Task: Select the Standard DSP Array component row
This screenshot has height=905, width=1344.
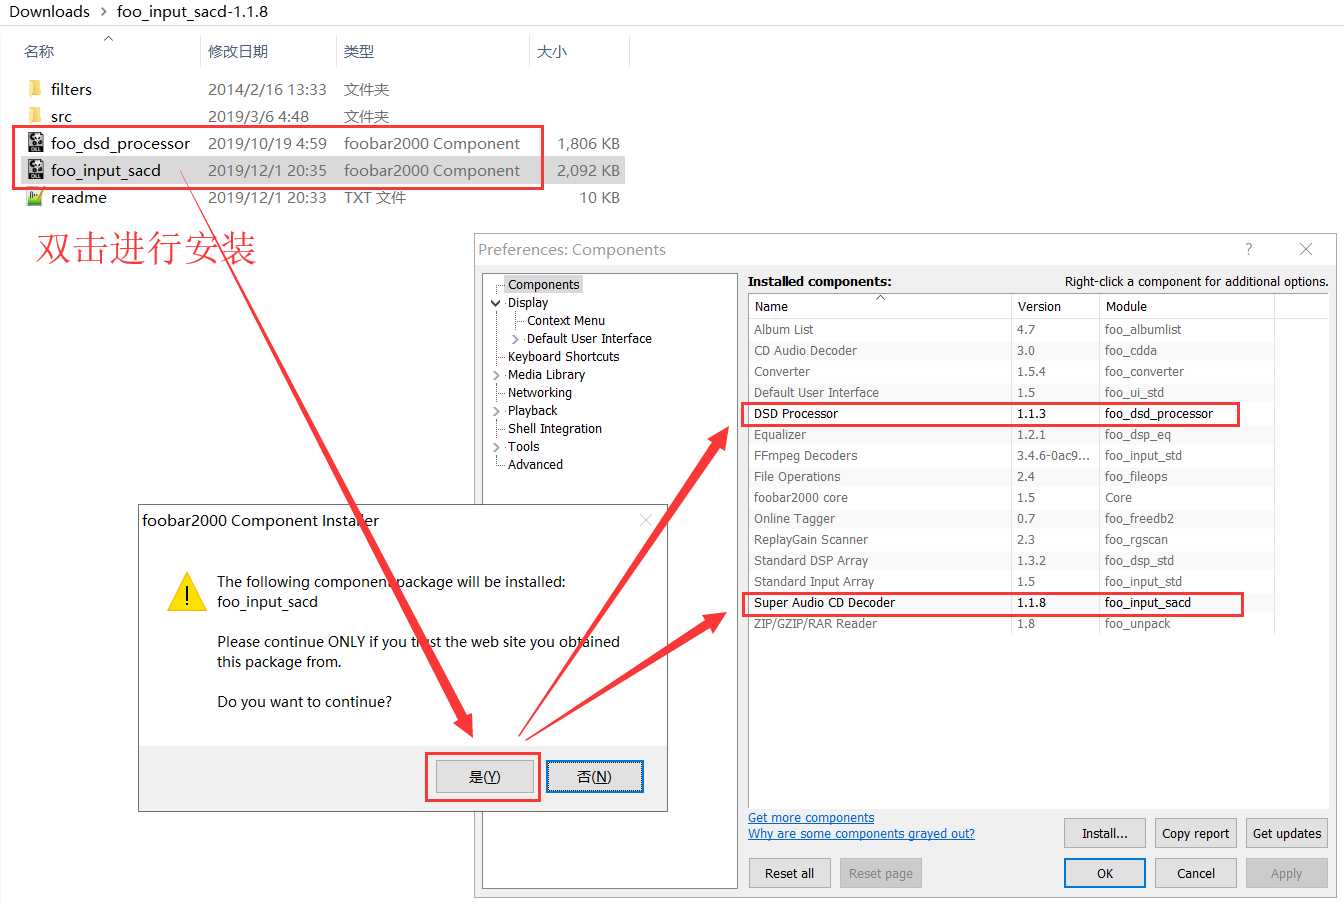Action: pos(1011,560)
